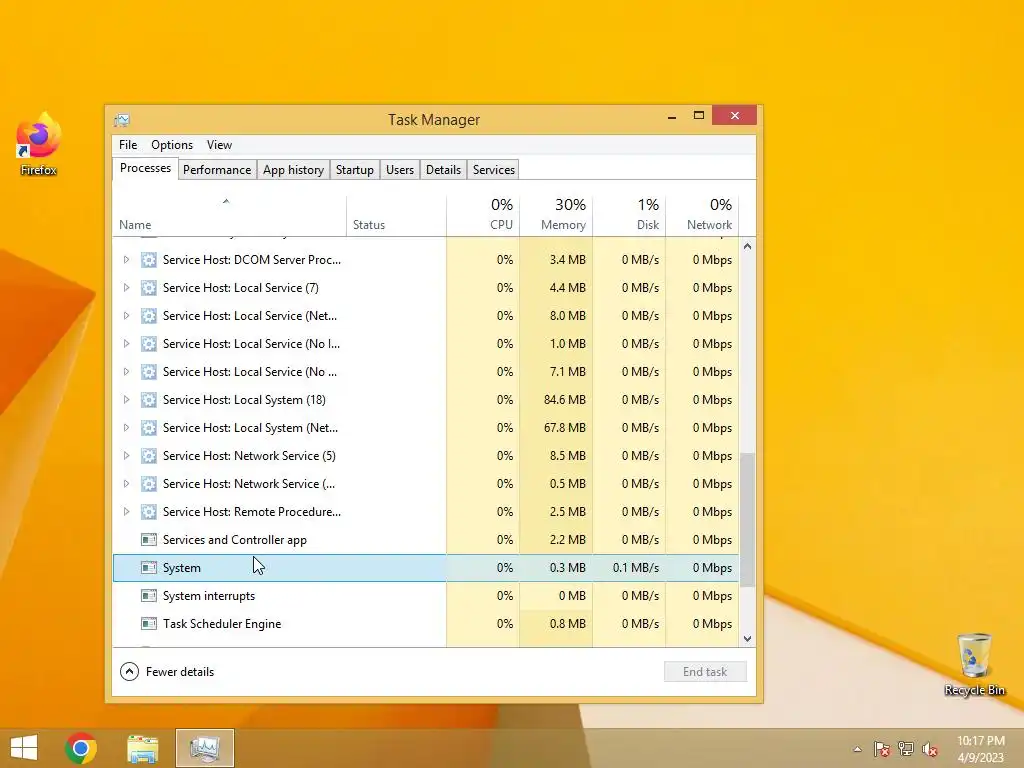Switch to the Users tab
The width and height of the screenshot is (1024, 768).
pyautogui.click(x=400, y=170)
